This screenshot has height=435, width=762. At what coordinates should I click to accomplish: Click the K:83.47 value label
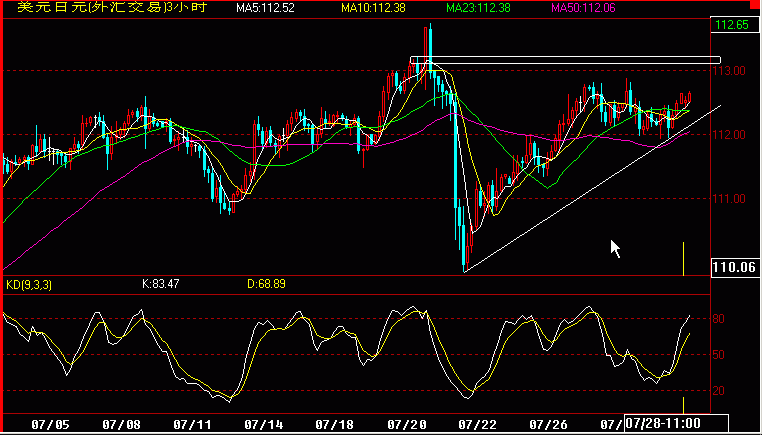coord(160,284)
